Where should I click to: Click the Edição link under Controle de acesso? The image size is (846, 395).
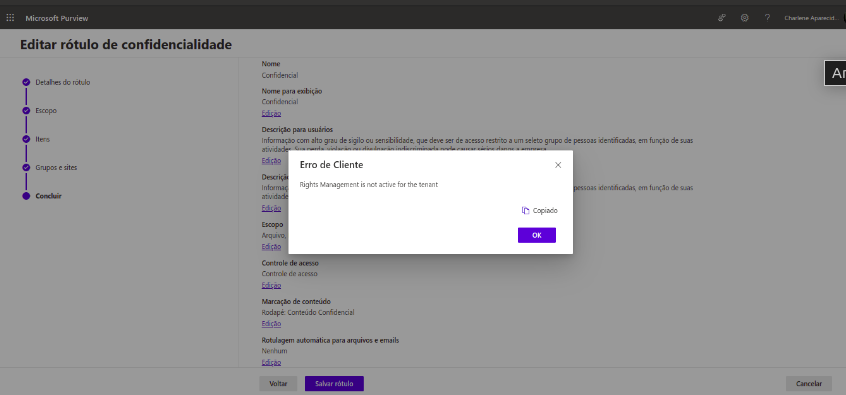tap(271, 285)
